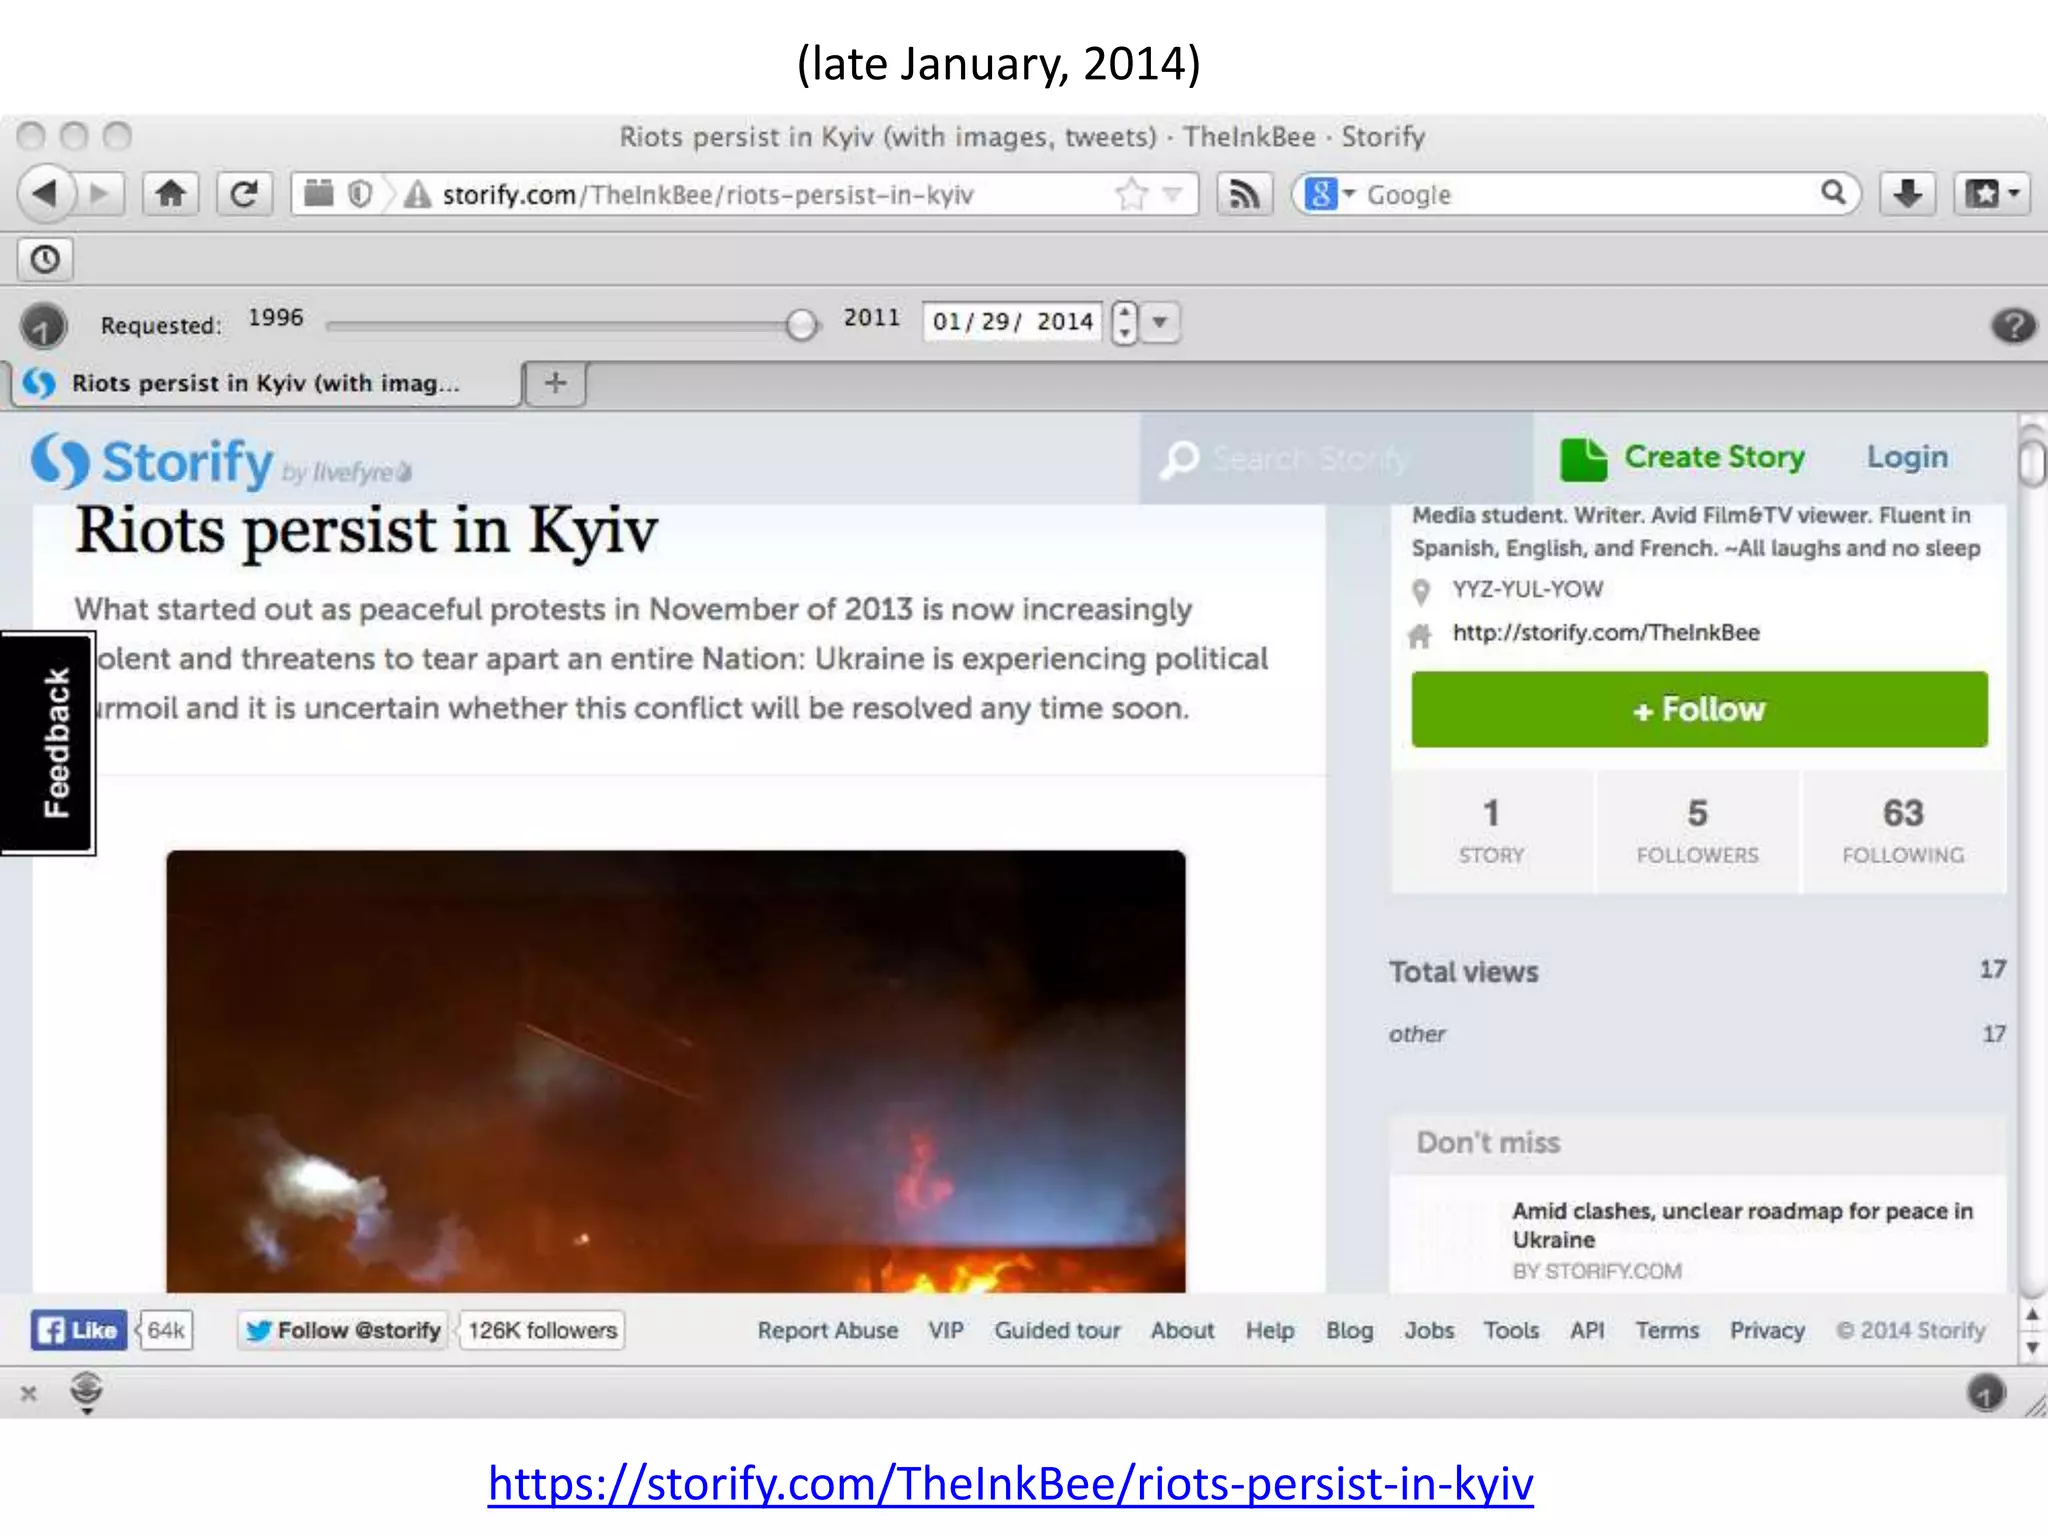Click the riot fire photo thumbnail
Image resolution: width=2048 pixels, height=1536 pixels.
click(x=676, y=1071)
